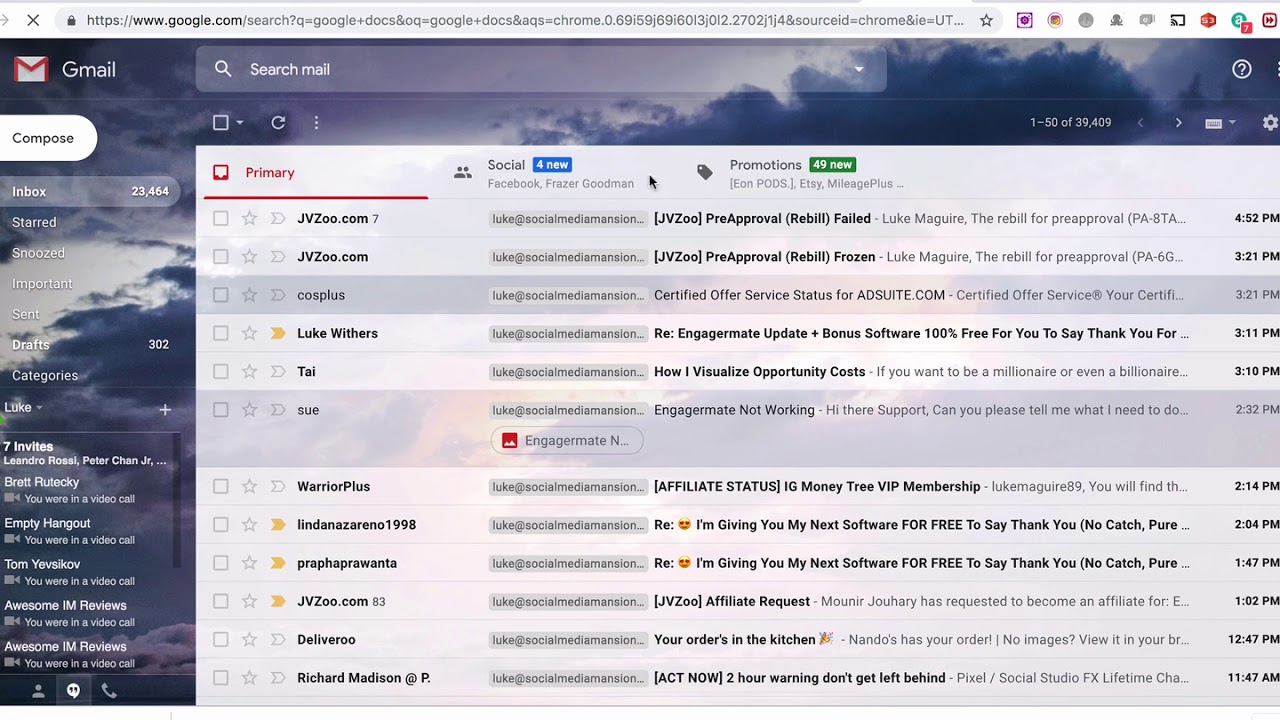Open search options dropdown arrow
This screenshot has width=1280, height=720.
[858, 69]
